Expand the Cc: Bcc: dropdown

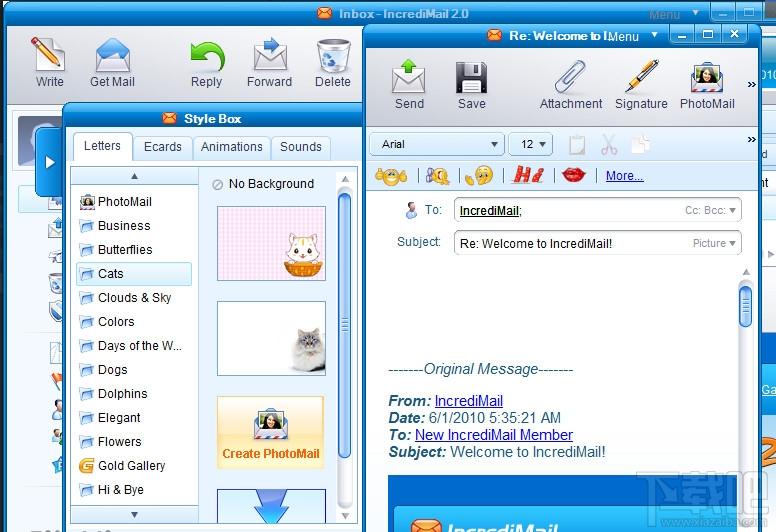(710, 210)
